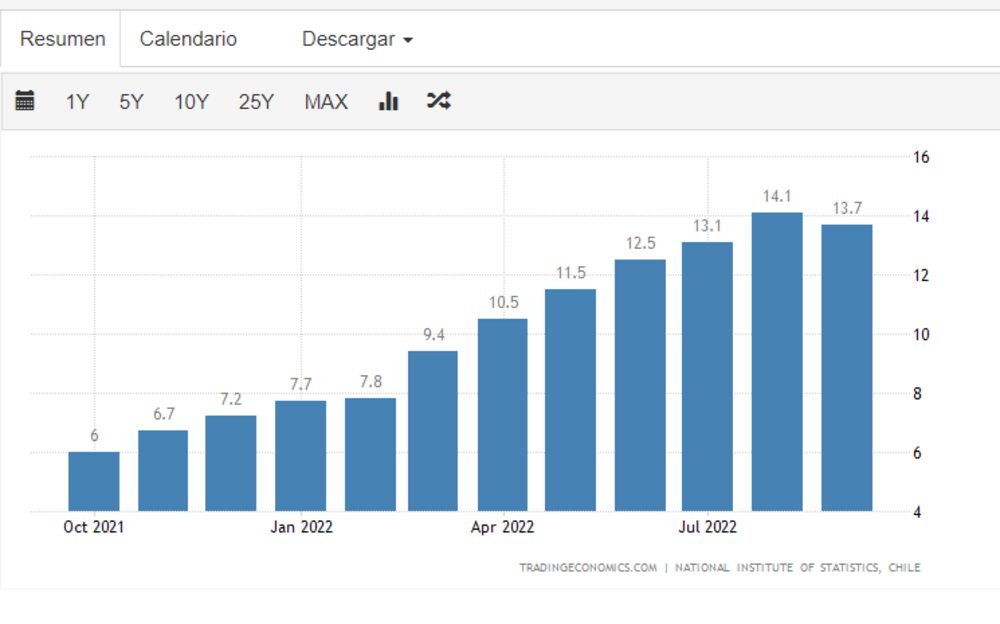Open the date range calendar picker icon
This screenshot has width=1000, height=624.
point(27,100)
